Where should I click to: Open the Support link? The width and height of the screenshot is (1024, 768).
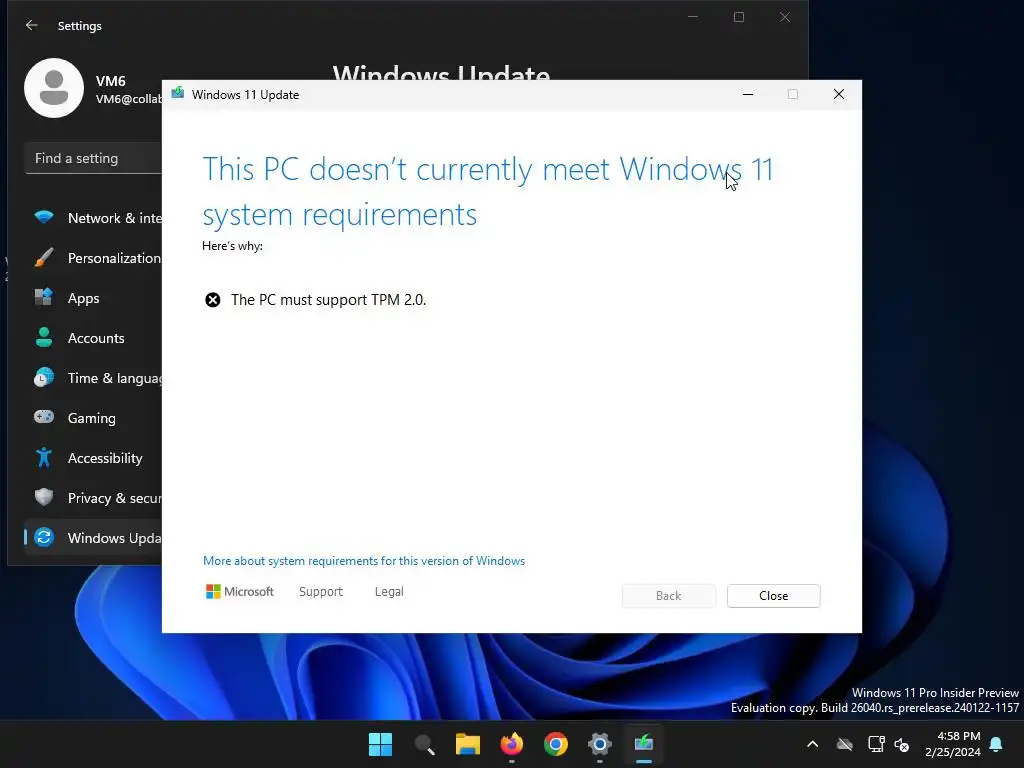pos(321,592)
